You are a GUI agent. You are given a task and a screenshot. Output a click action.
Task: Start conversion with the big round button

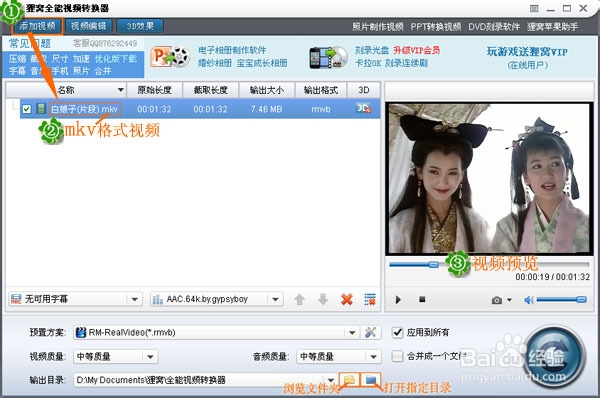click(554, 356)
